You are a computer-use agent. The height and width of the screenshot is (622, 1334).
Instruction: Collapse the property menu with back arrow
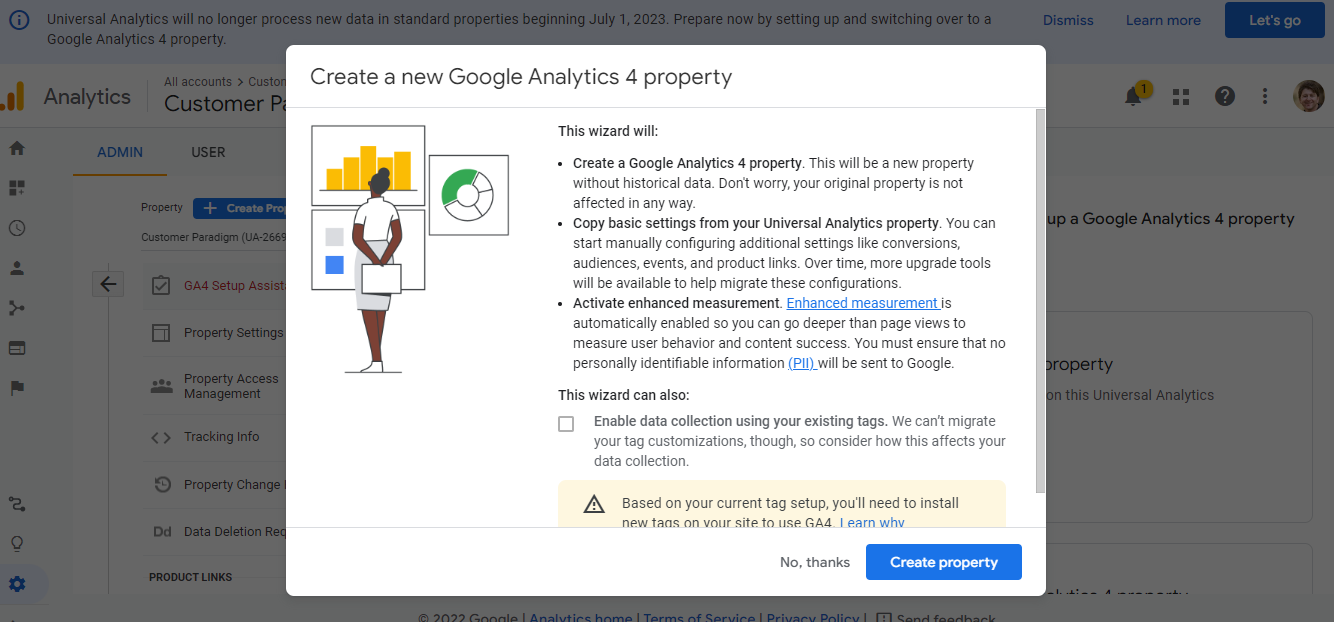coord(108,283)
